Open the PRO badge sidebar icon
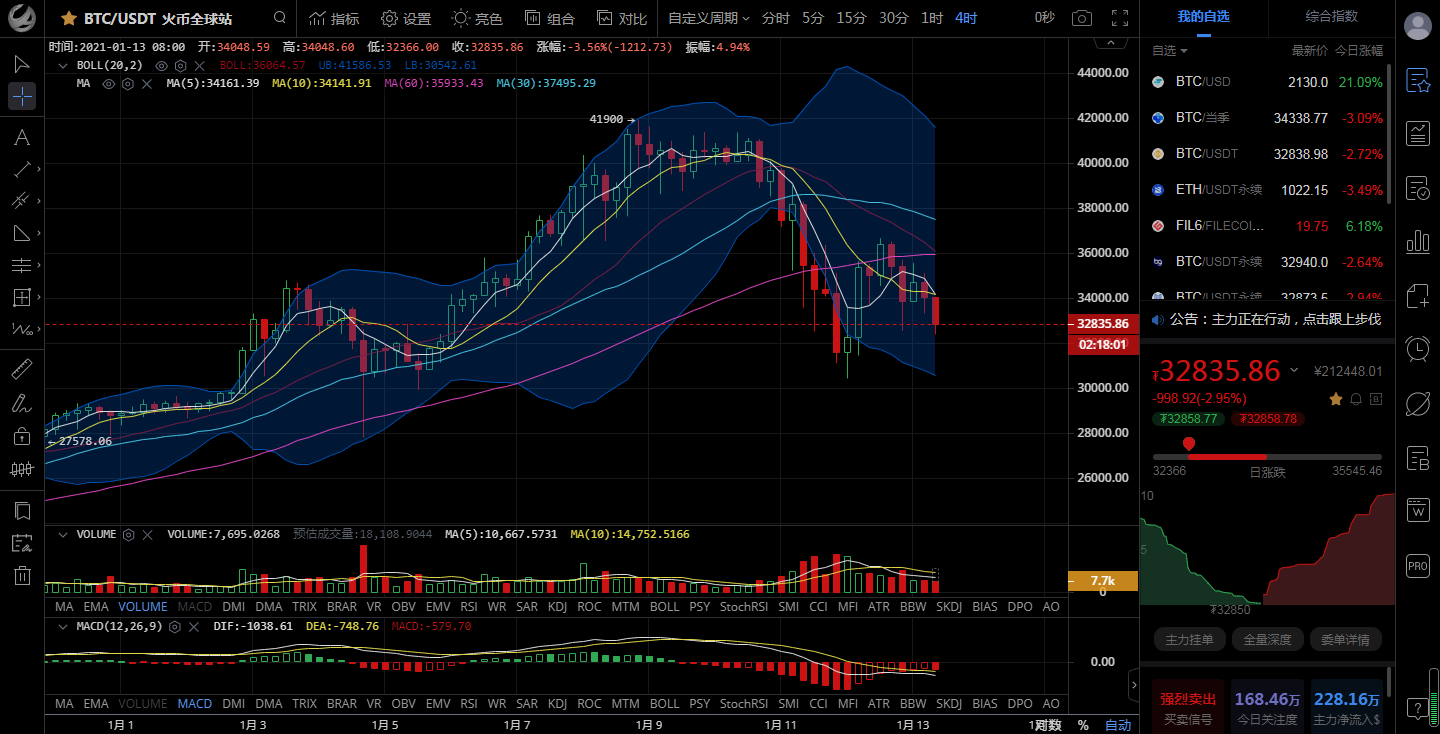The height and width of the screenshot is (734, 1440). pos(1417,565)
